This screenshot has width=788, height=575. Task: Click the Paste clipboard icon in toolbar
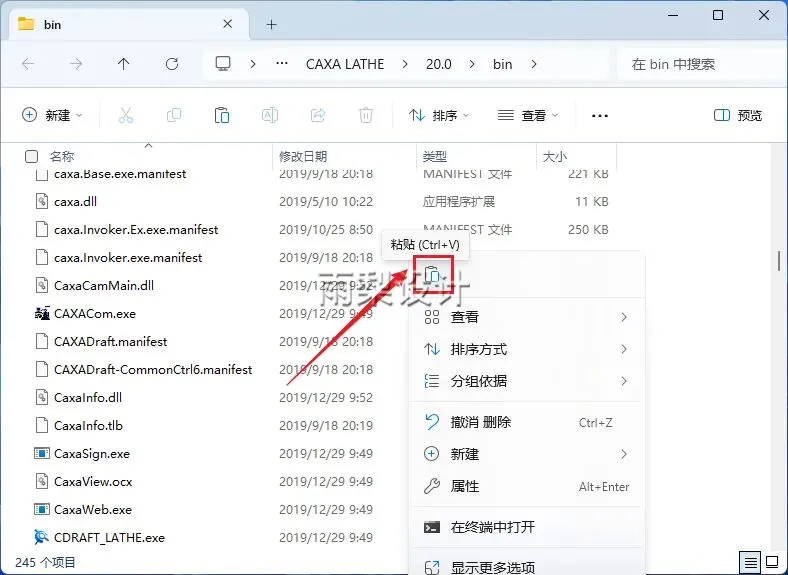point(222,116)
